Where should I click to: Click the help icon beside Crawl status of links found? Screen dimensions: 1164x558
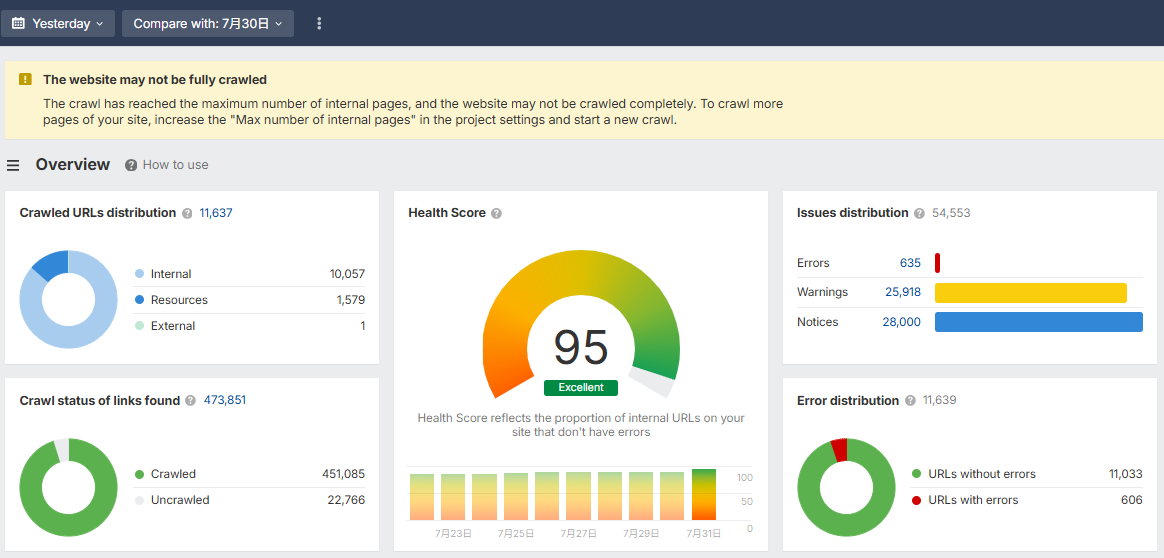tap(191, 401)
